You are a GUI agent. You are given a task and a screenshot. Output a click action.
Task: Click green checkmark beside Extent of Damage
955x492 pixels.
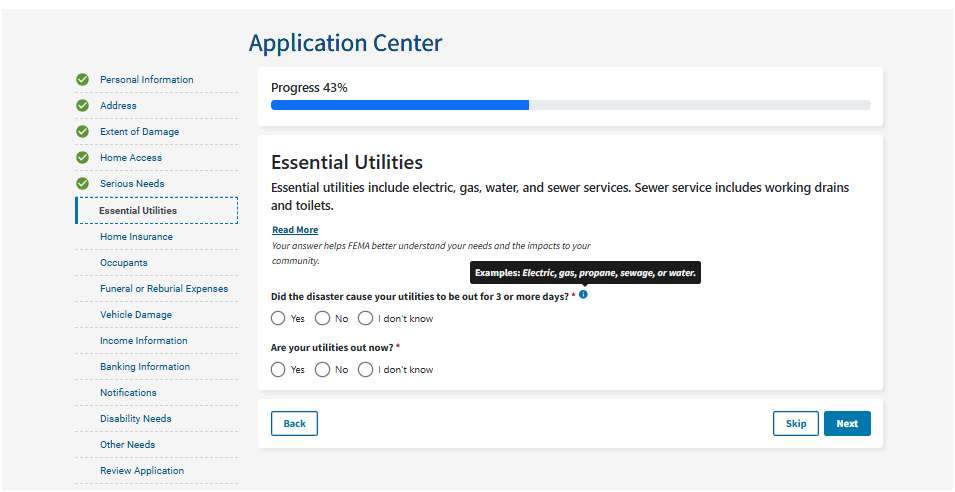(83, 132)
